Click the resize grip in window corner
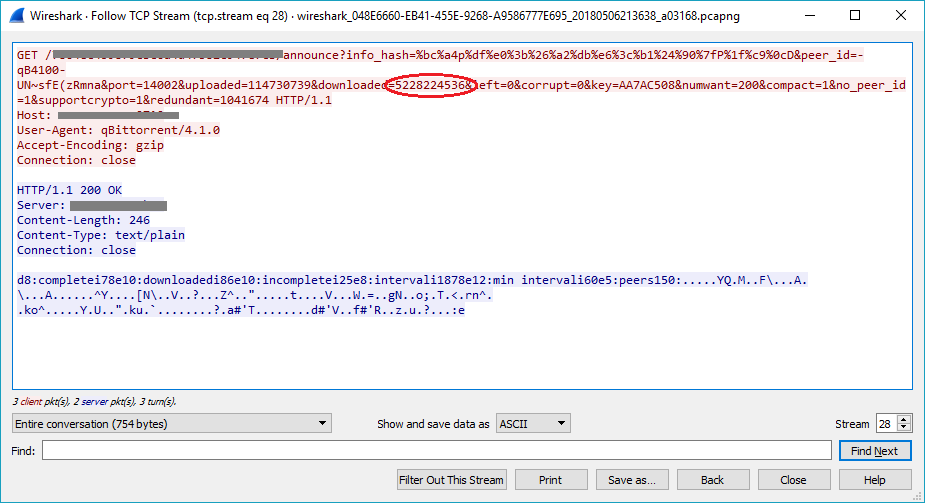The height and width of the screenshot is (503, 925). [x=918, y=497]
